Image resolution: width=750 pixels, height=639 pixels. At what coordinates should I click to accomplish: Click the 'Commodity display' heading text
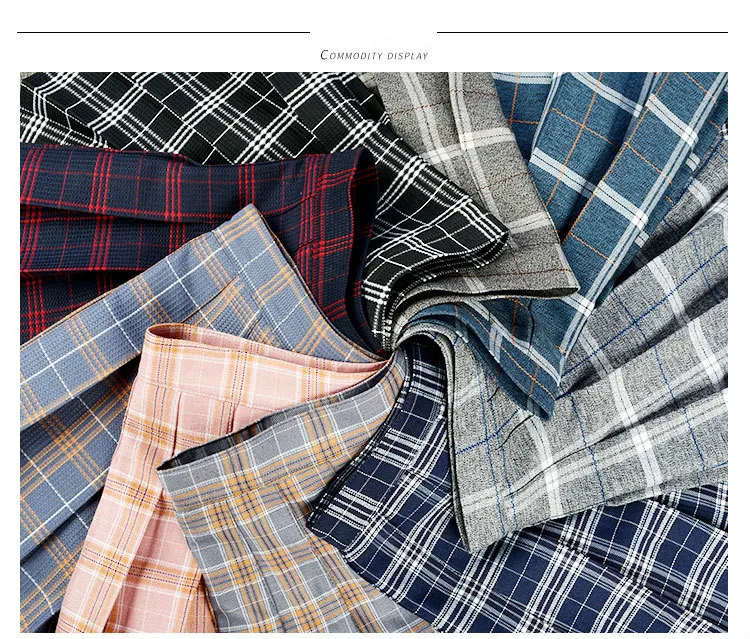[x=374, y=55]
